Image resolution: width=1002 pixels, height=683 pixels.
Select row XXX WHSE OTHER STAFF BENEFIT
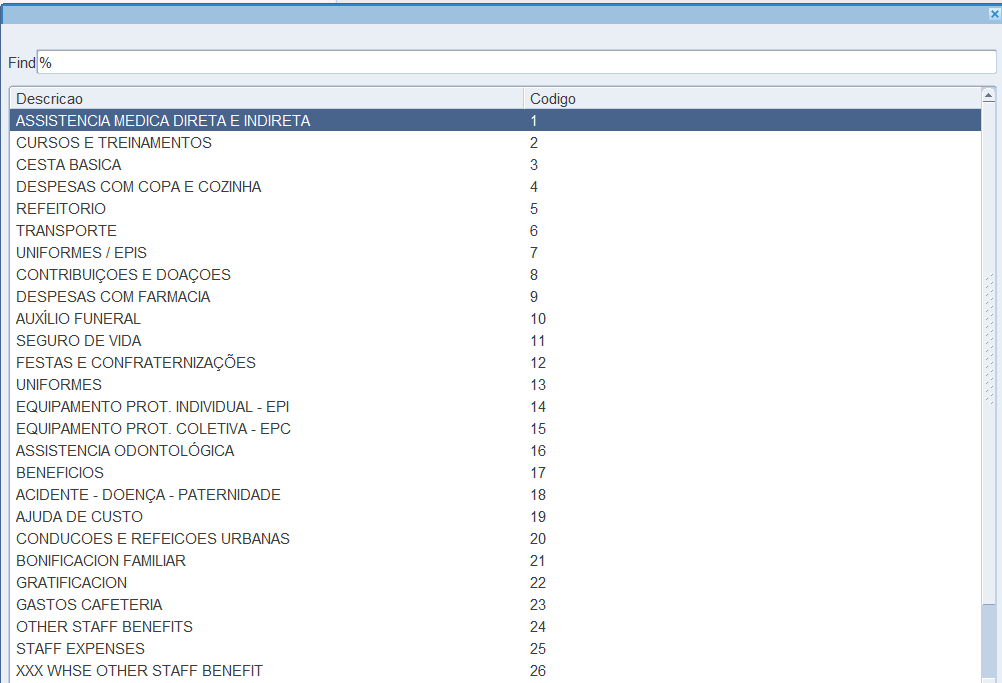(x=495, y=671)
